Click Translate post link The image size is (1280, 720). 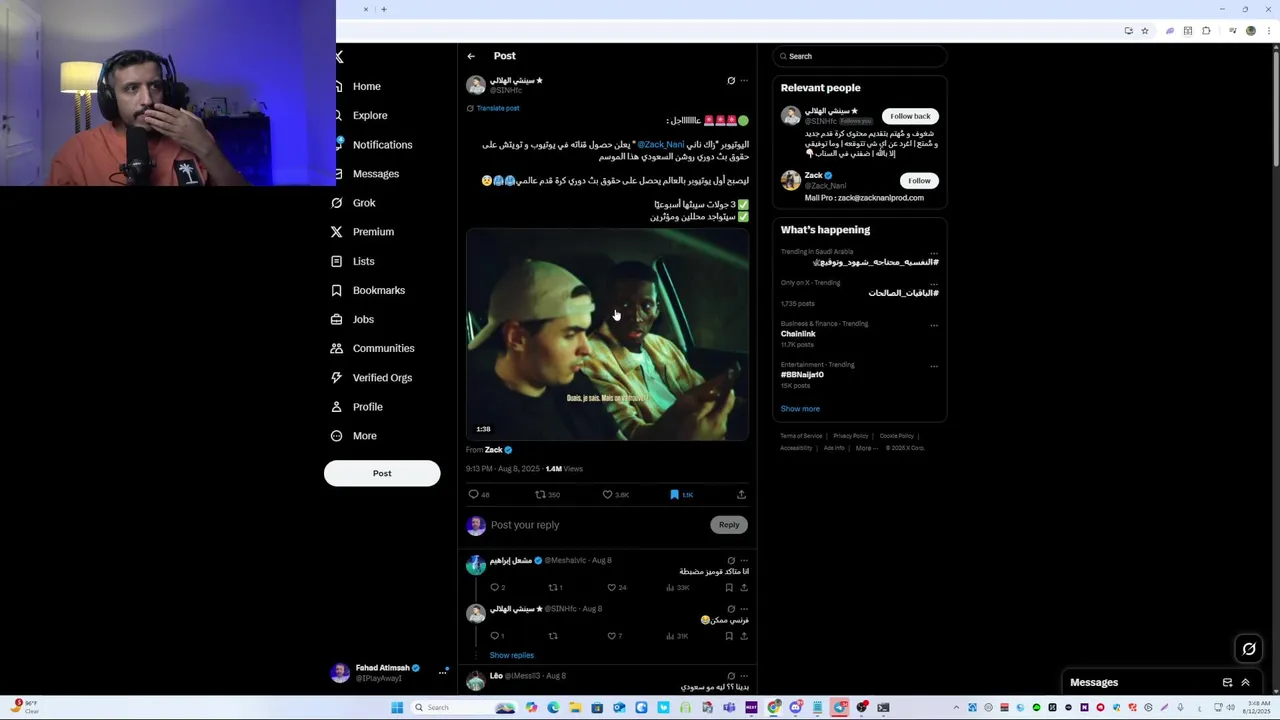(x=497, y=108)
